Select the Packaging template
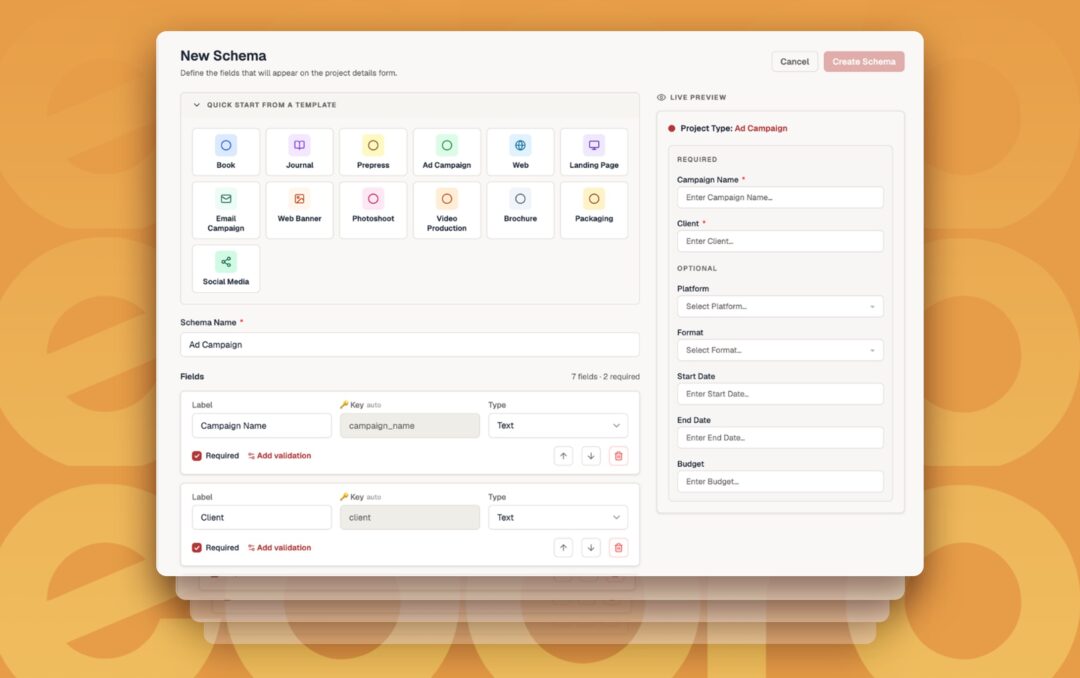The width and height of the screenshot is (1080, 678). [594, 210]
